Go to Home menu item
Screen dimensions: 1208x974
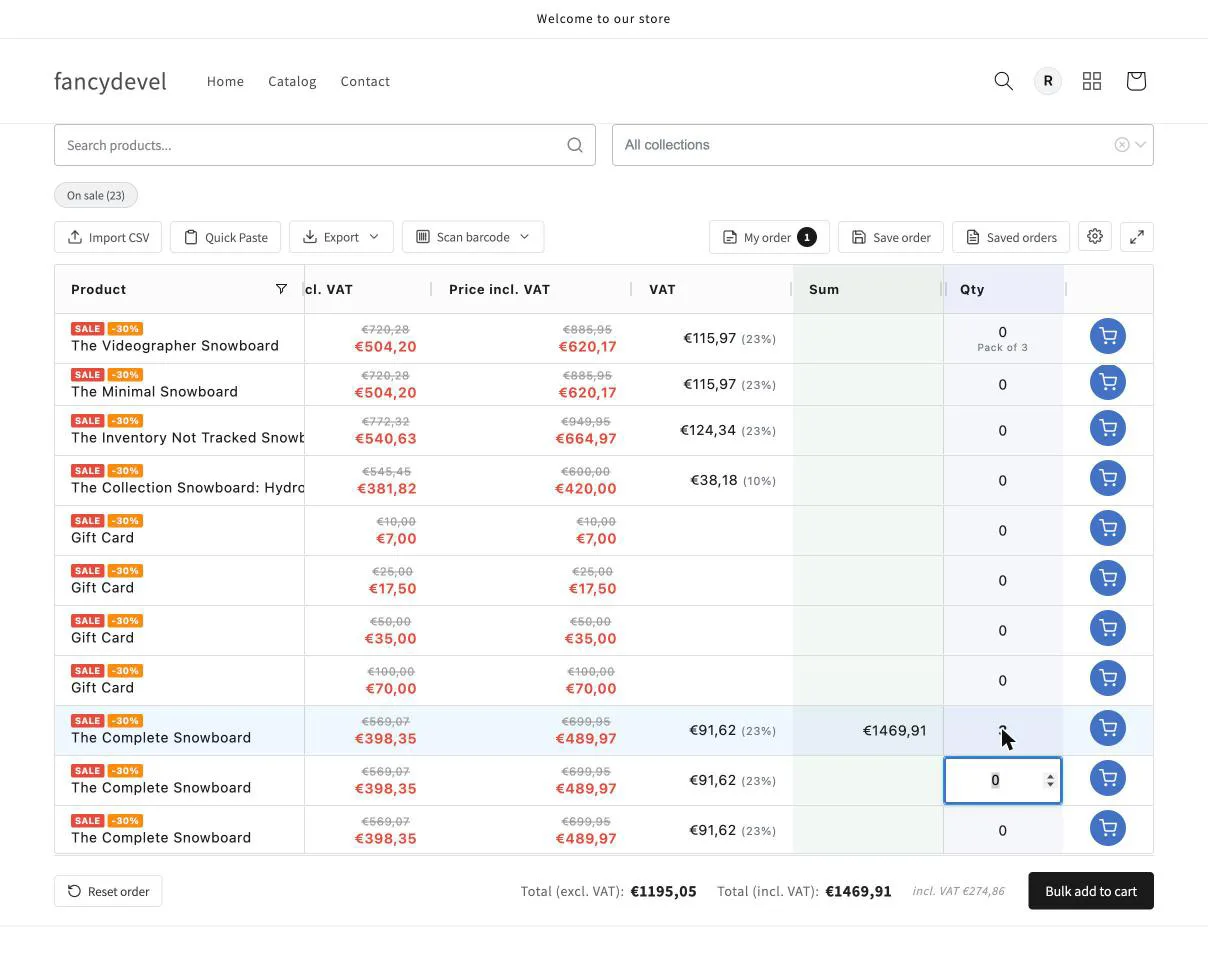click(225, 81)
